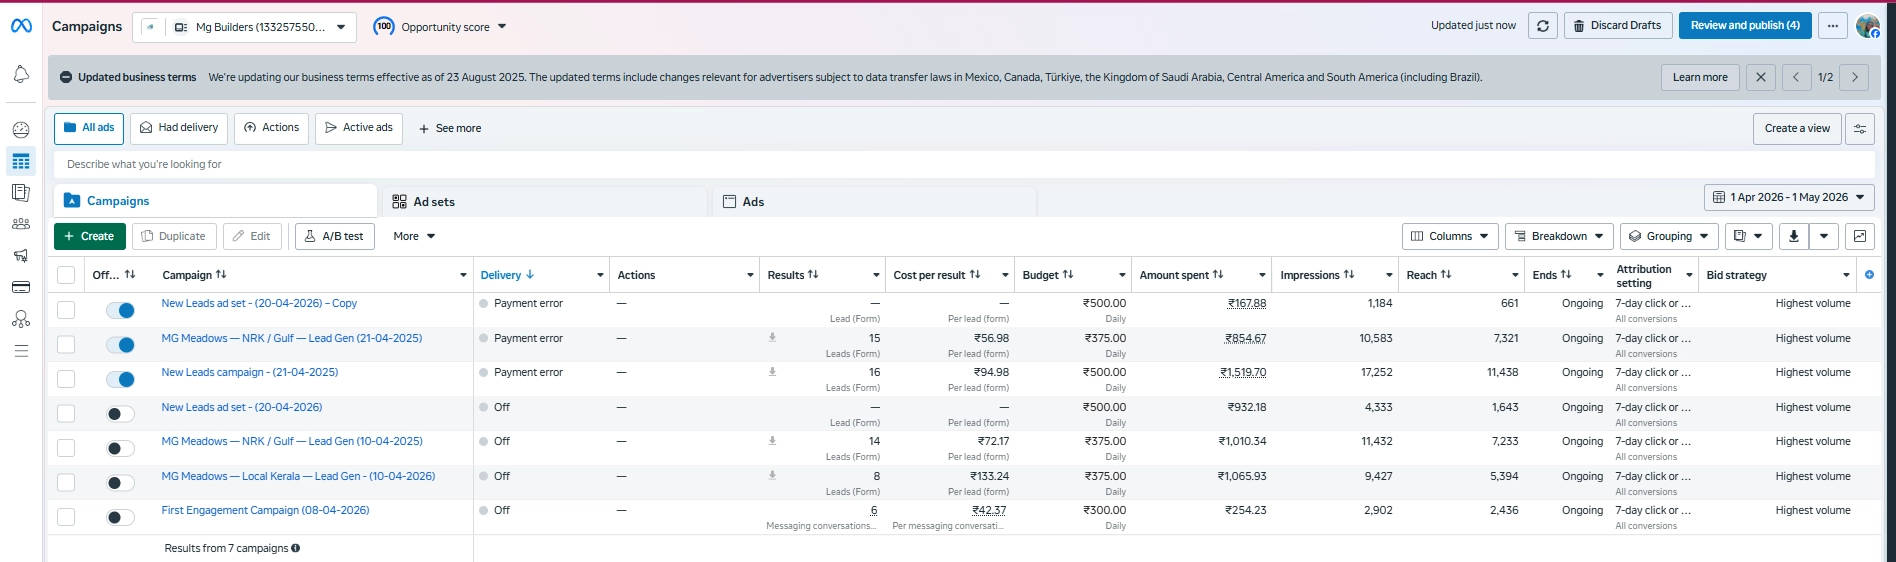This screenshot has width=1896, height=562.
Task: Open the Columns dropdown
Action: [x=1450, y=236]
